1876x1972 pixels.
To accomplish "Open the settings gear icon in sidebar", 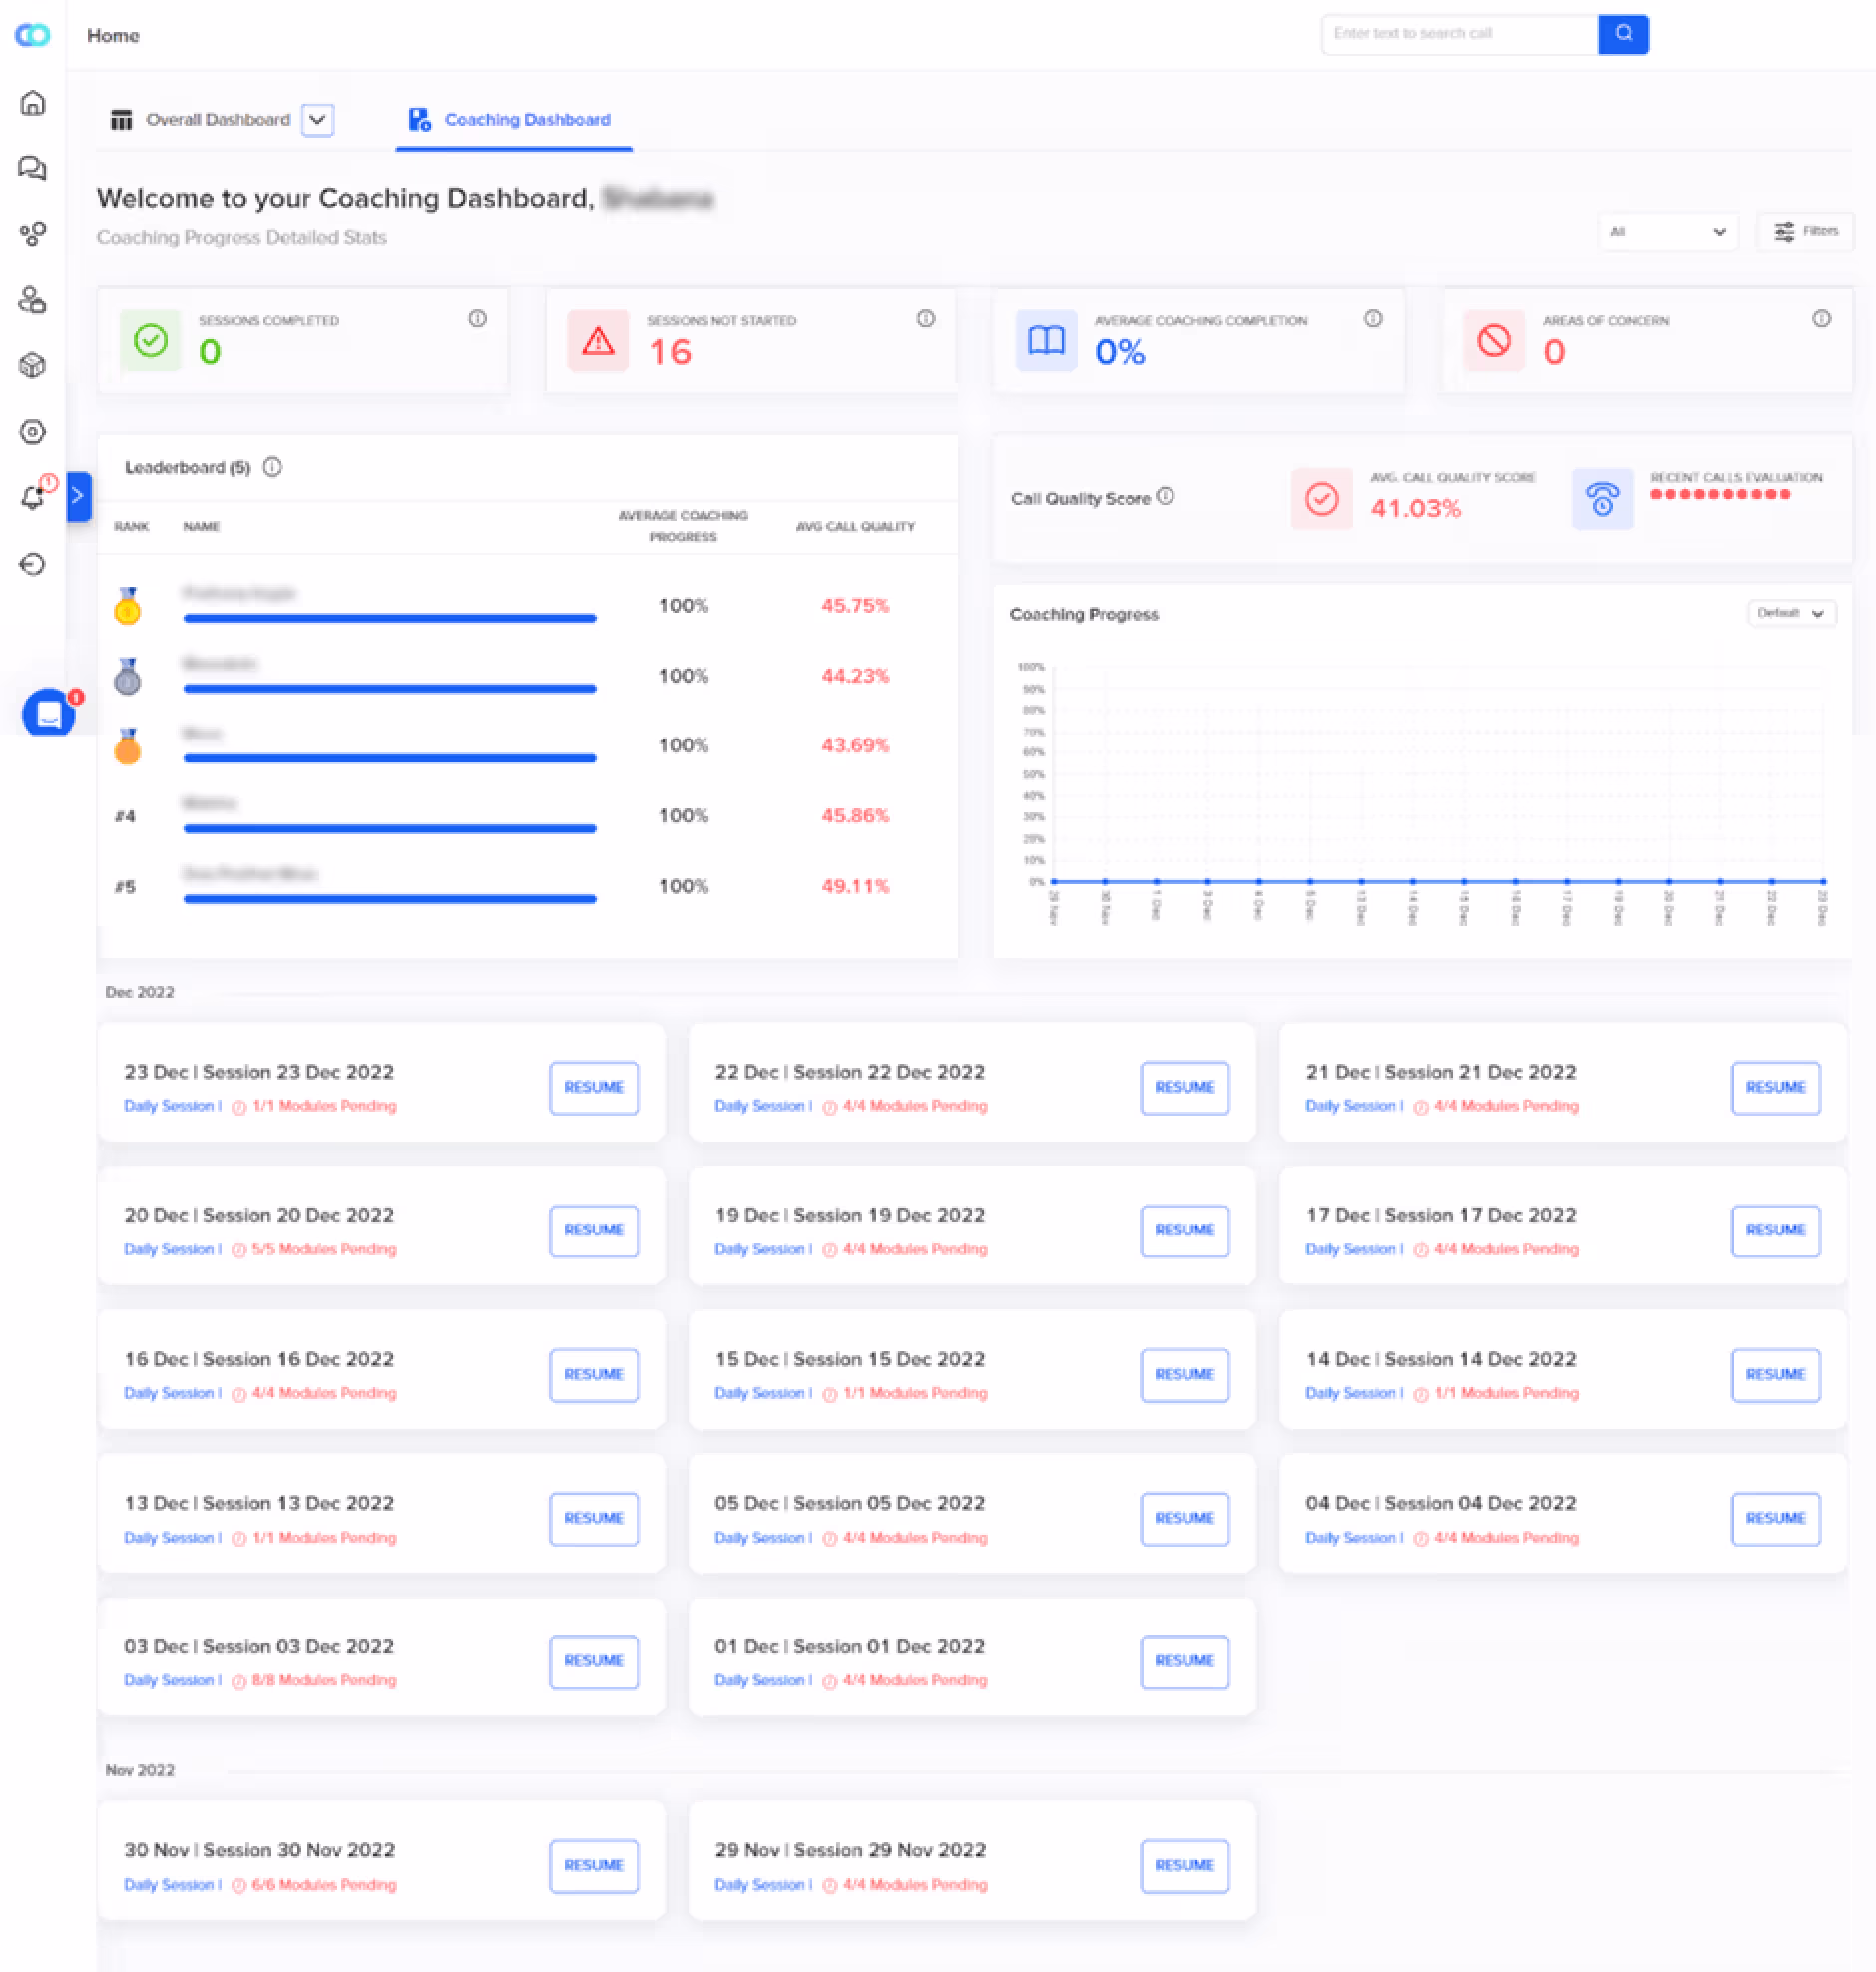I will click(x=33, y=432).
